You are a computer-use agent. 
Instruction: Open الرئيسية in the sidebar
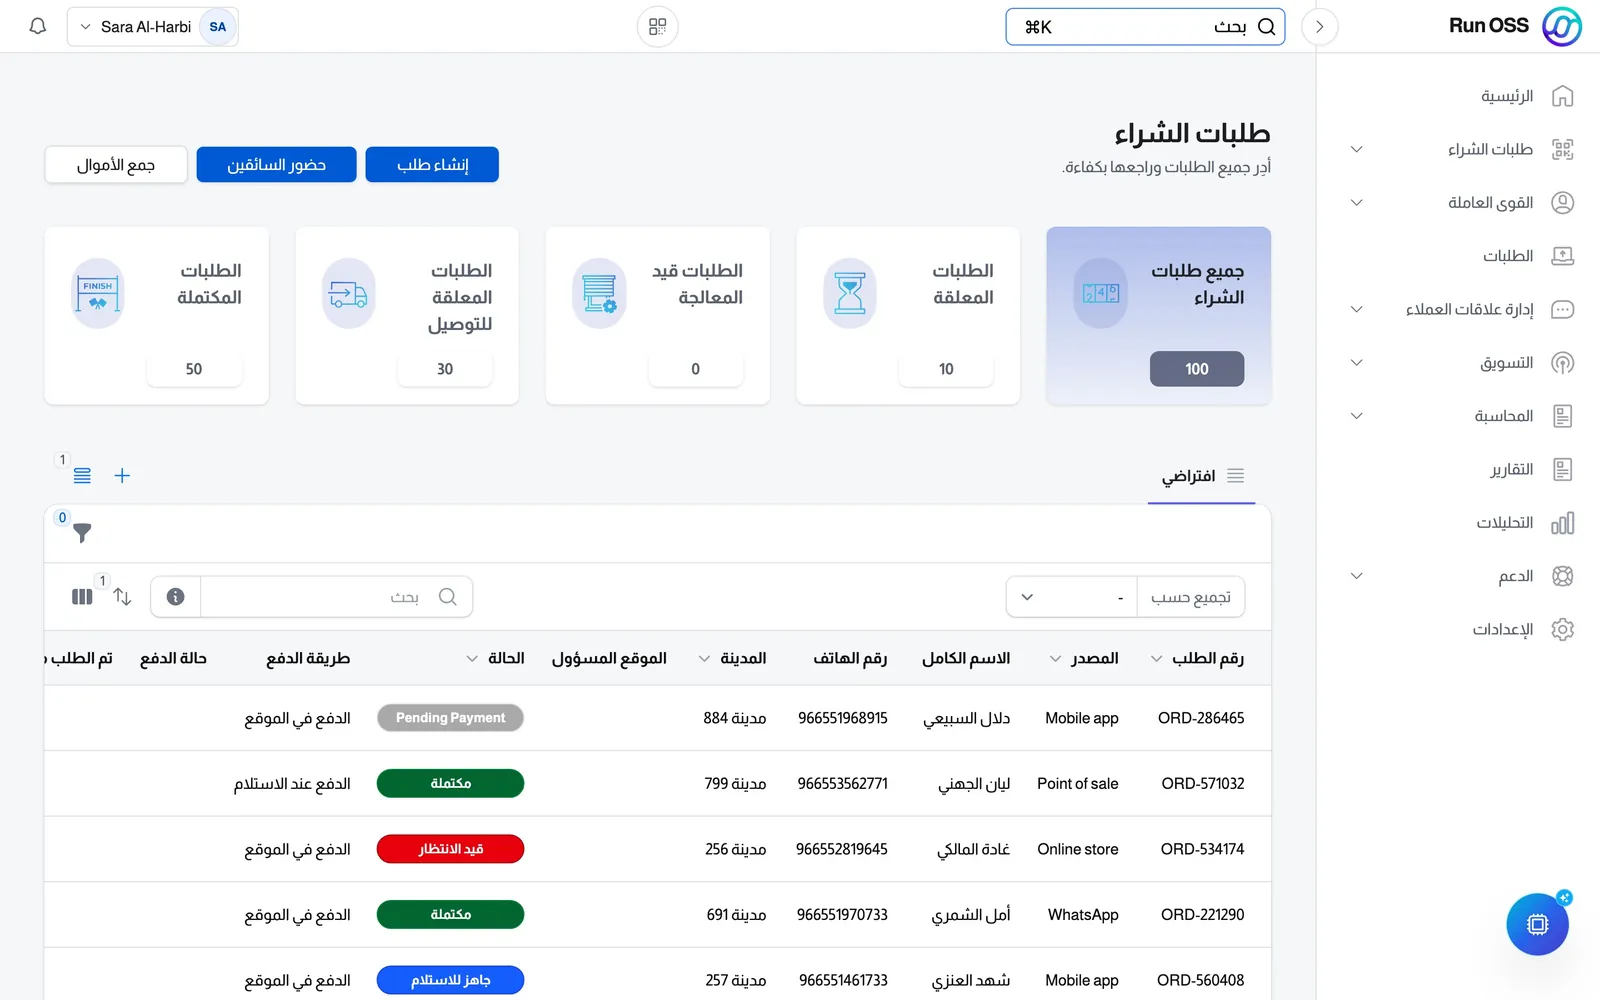tap(1507, 96)
